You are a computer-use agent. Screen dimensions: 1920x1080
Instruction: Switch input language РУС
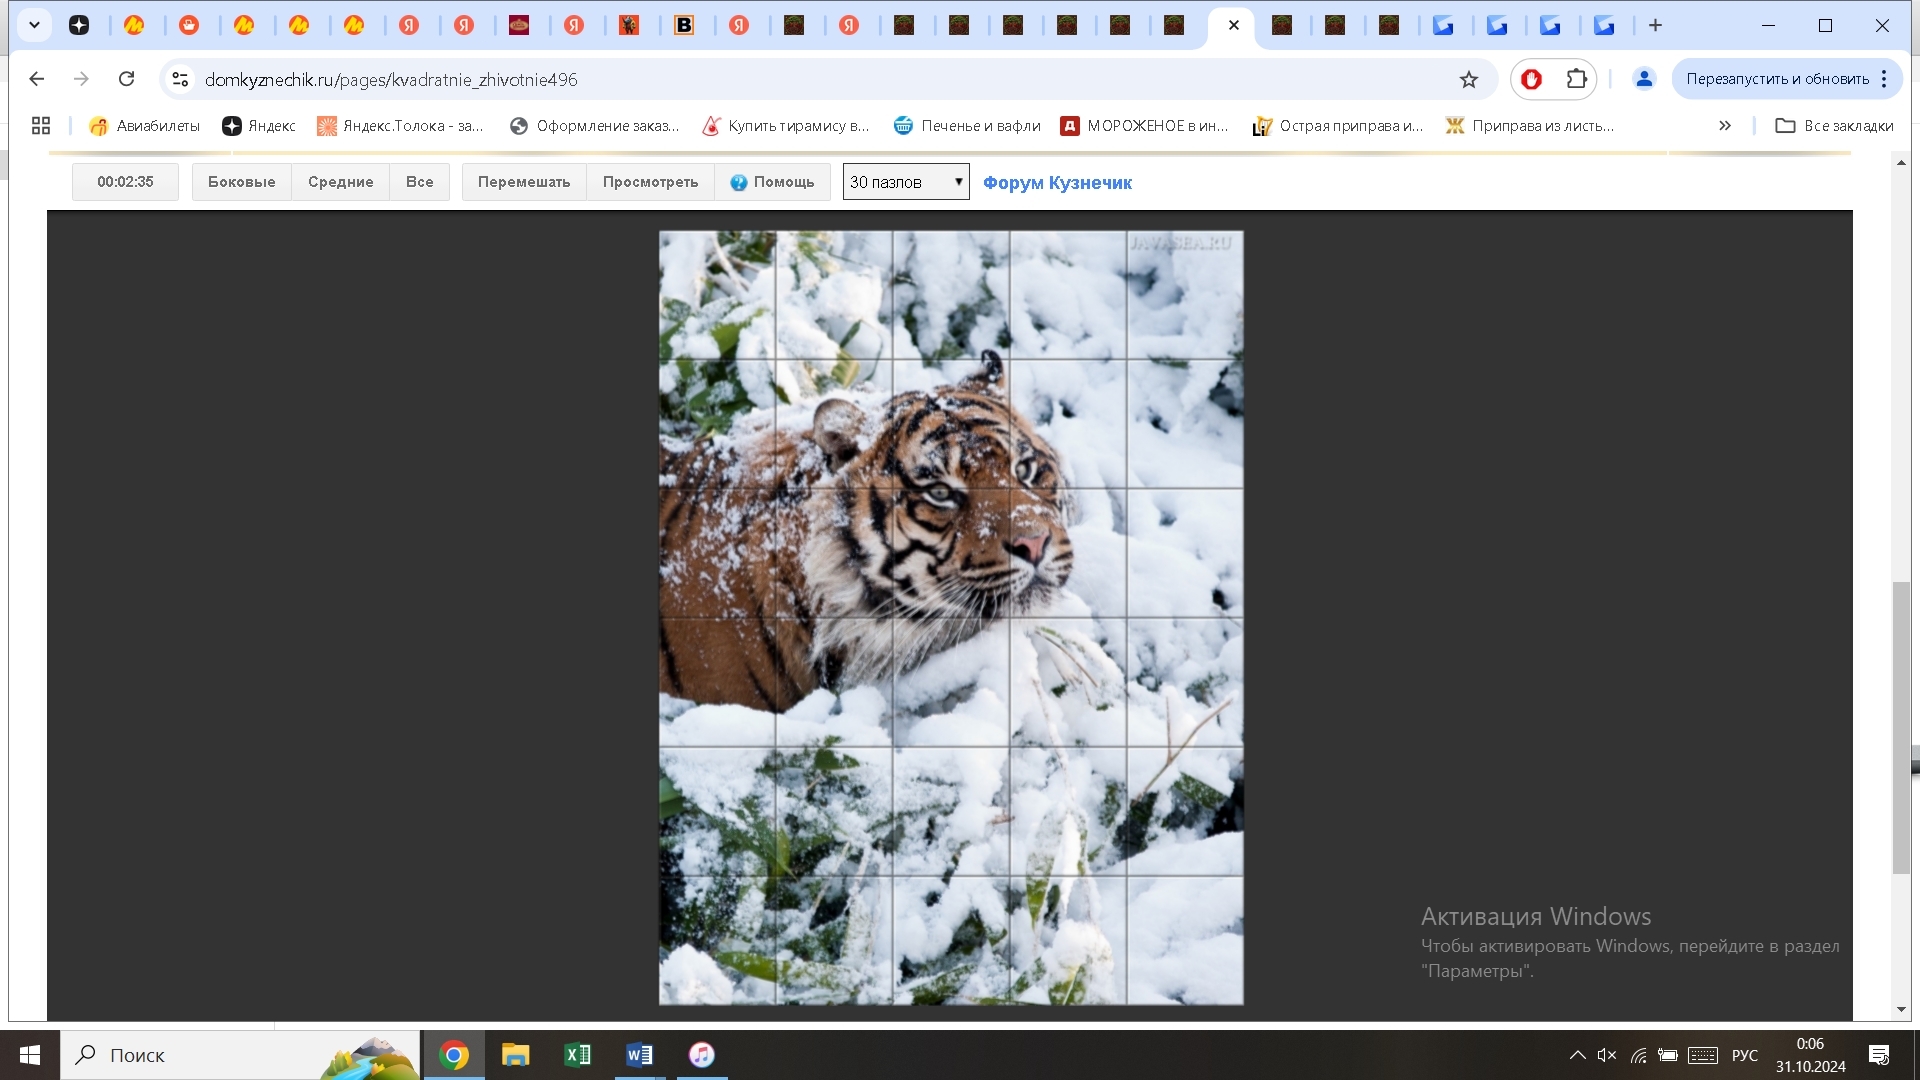pos(1745,1055)
